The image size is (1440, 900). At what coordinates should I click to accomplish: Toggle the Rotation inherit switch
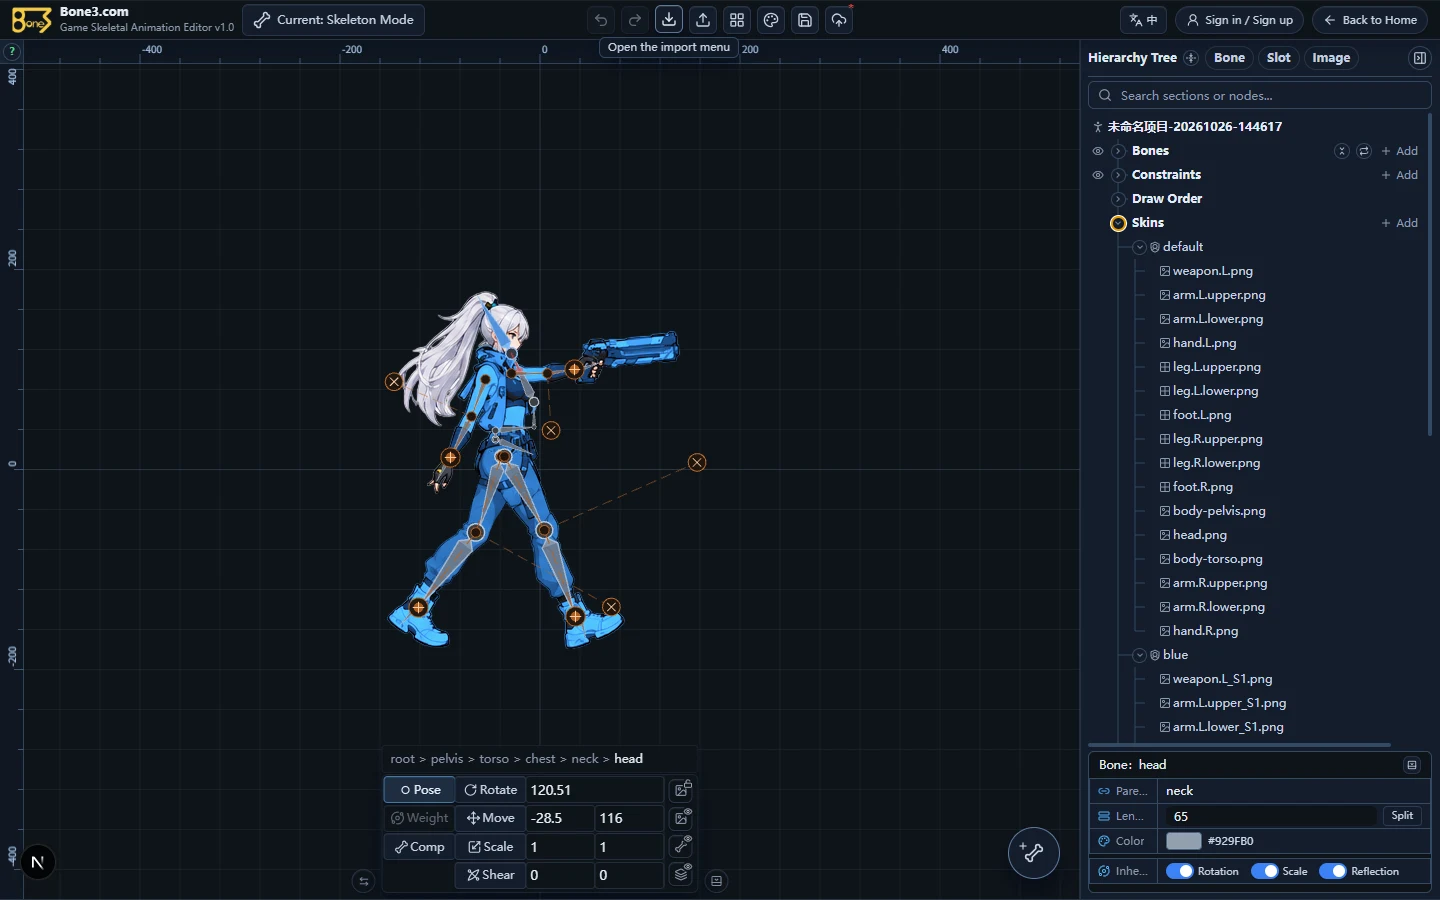pos(1180,871)
